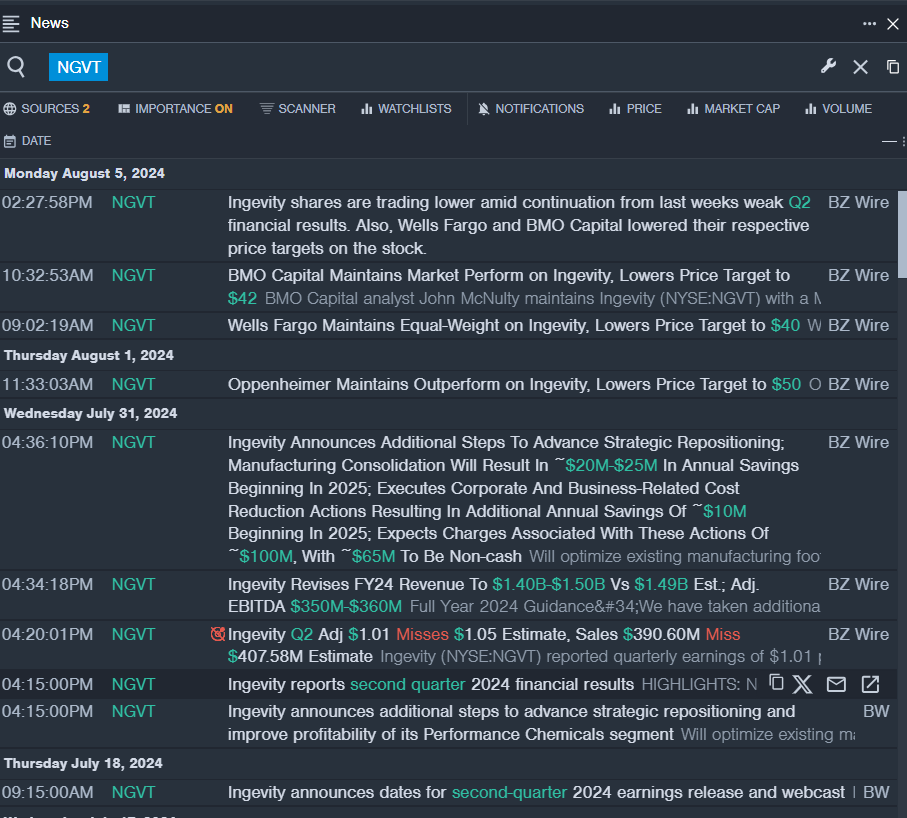This screenshot has height=818, width=907.
Task: Toggle the NOTIFICATIONS bell filter
Action: [x=531, y=109]
